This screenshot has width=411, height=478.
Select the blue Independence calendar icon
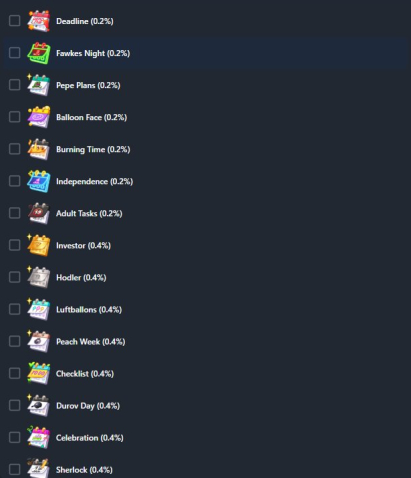point(39,181)
